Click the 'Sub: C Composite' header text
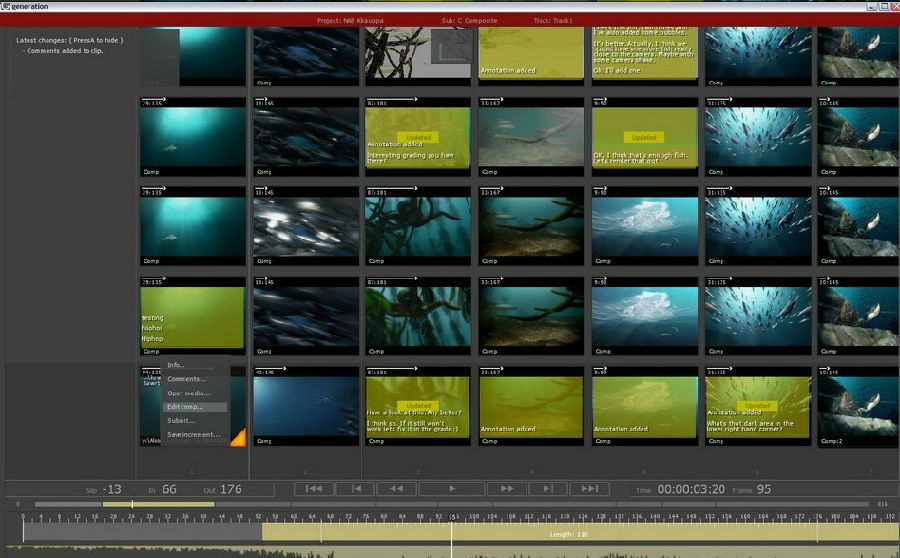This screenshot has width=900, height=558. [x=469, y=21]
